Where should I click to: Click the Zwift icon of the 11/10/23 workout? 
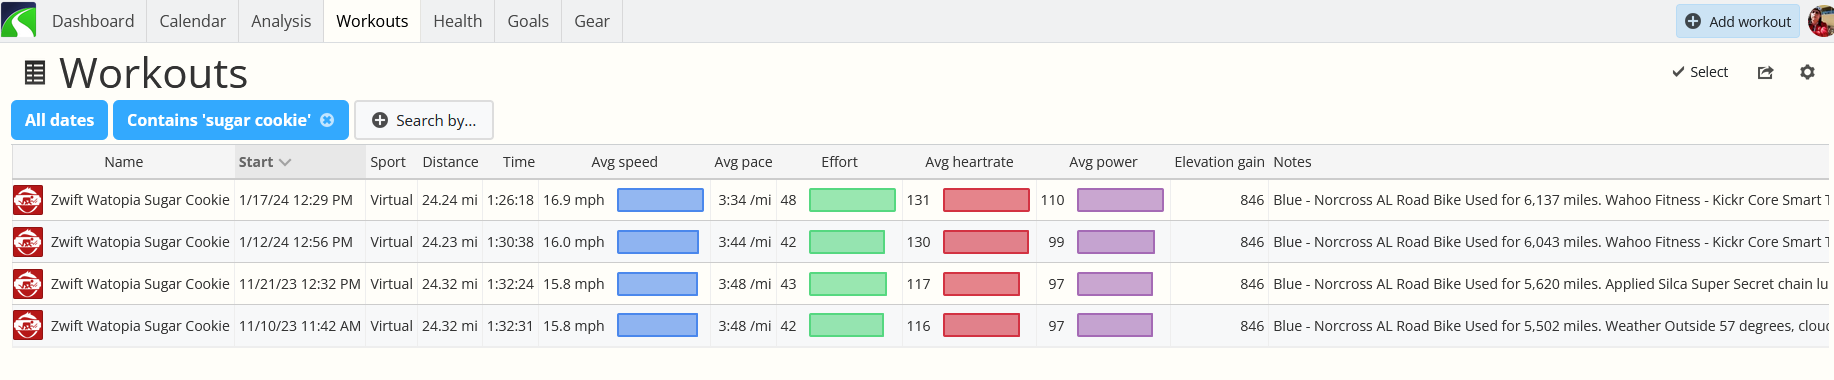[28, 326]
